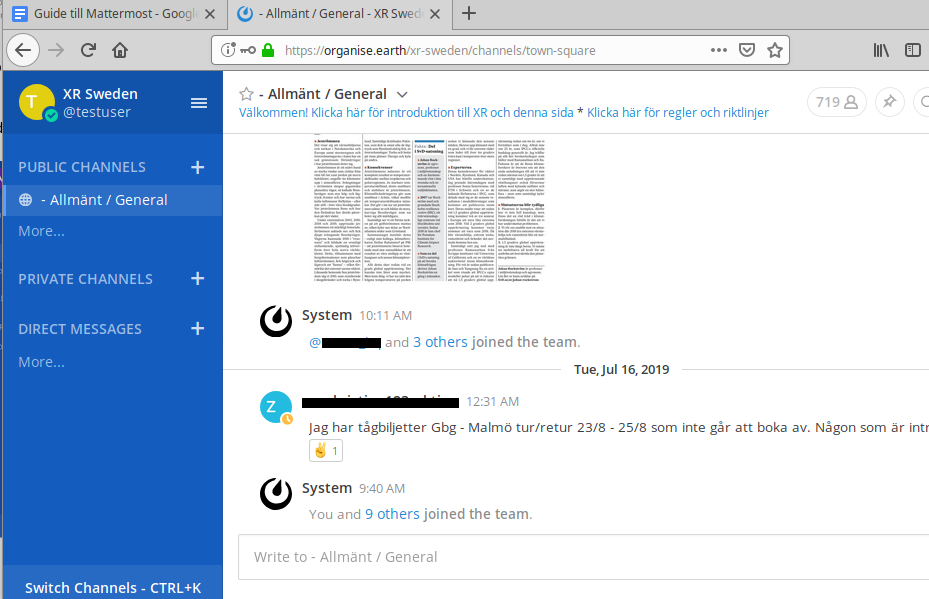The image size is (929, 599).
Task: Open the browser Library icon
Action: tap(881, 50)
